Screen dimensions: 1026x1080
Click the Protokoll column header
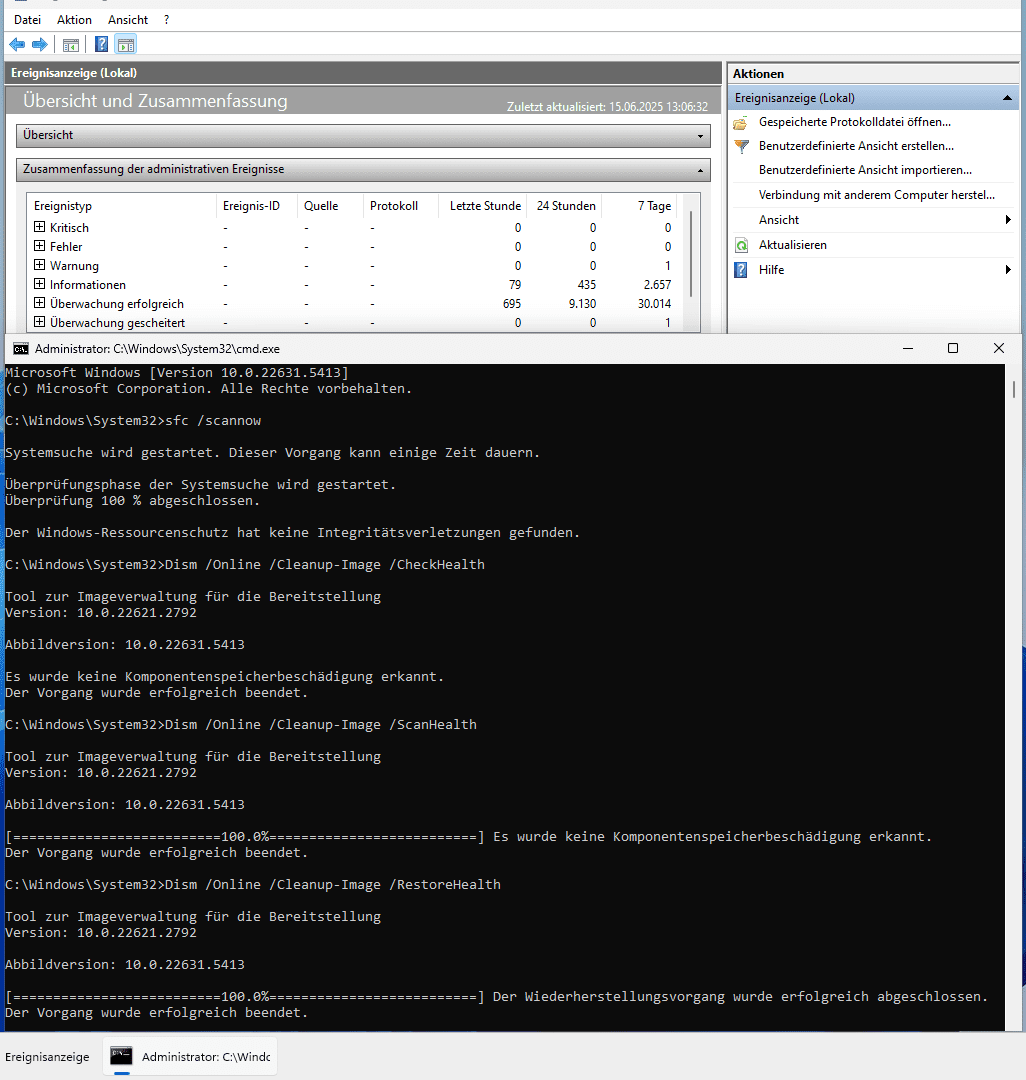[x=401, y=206]
